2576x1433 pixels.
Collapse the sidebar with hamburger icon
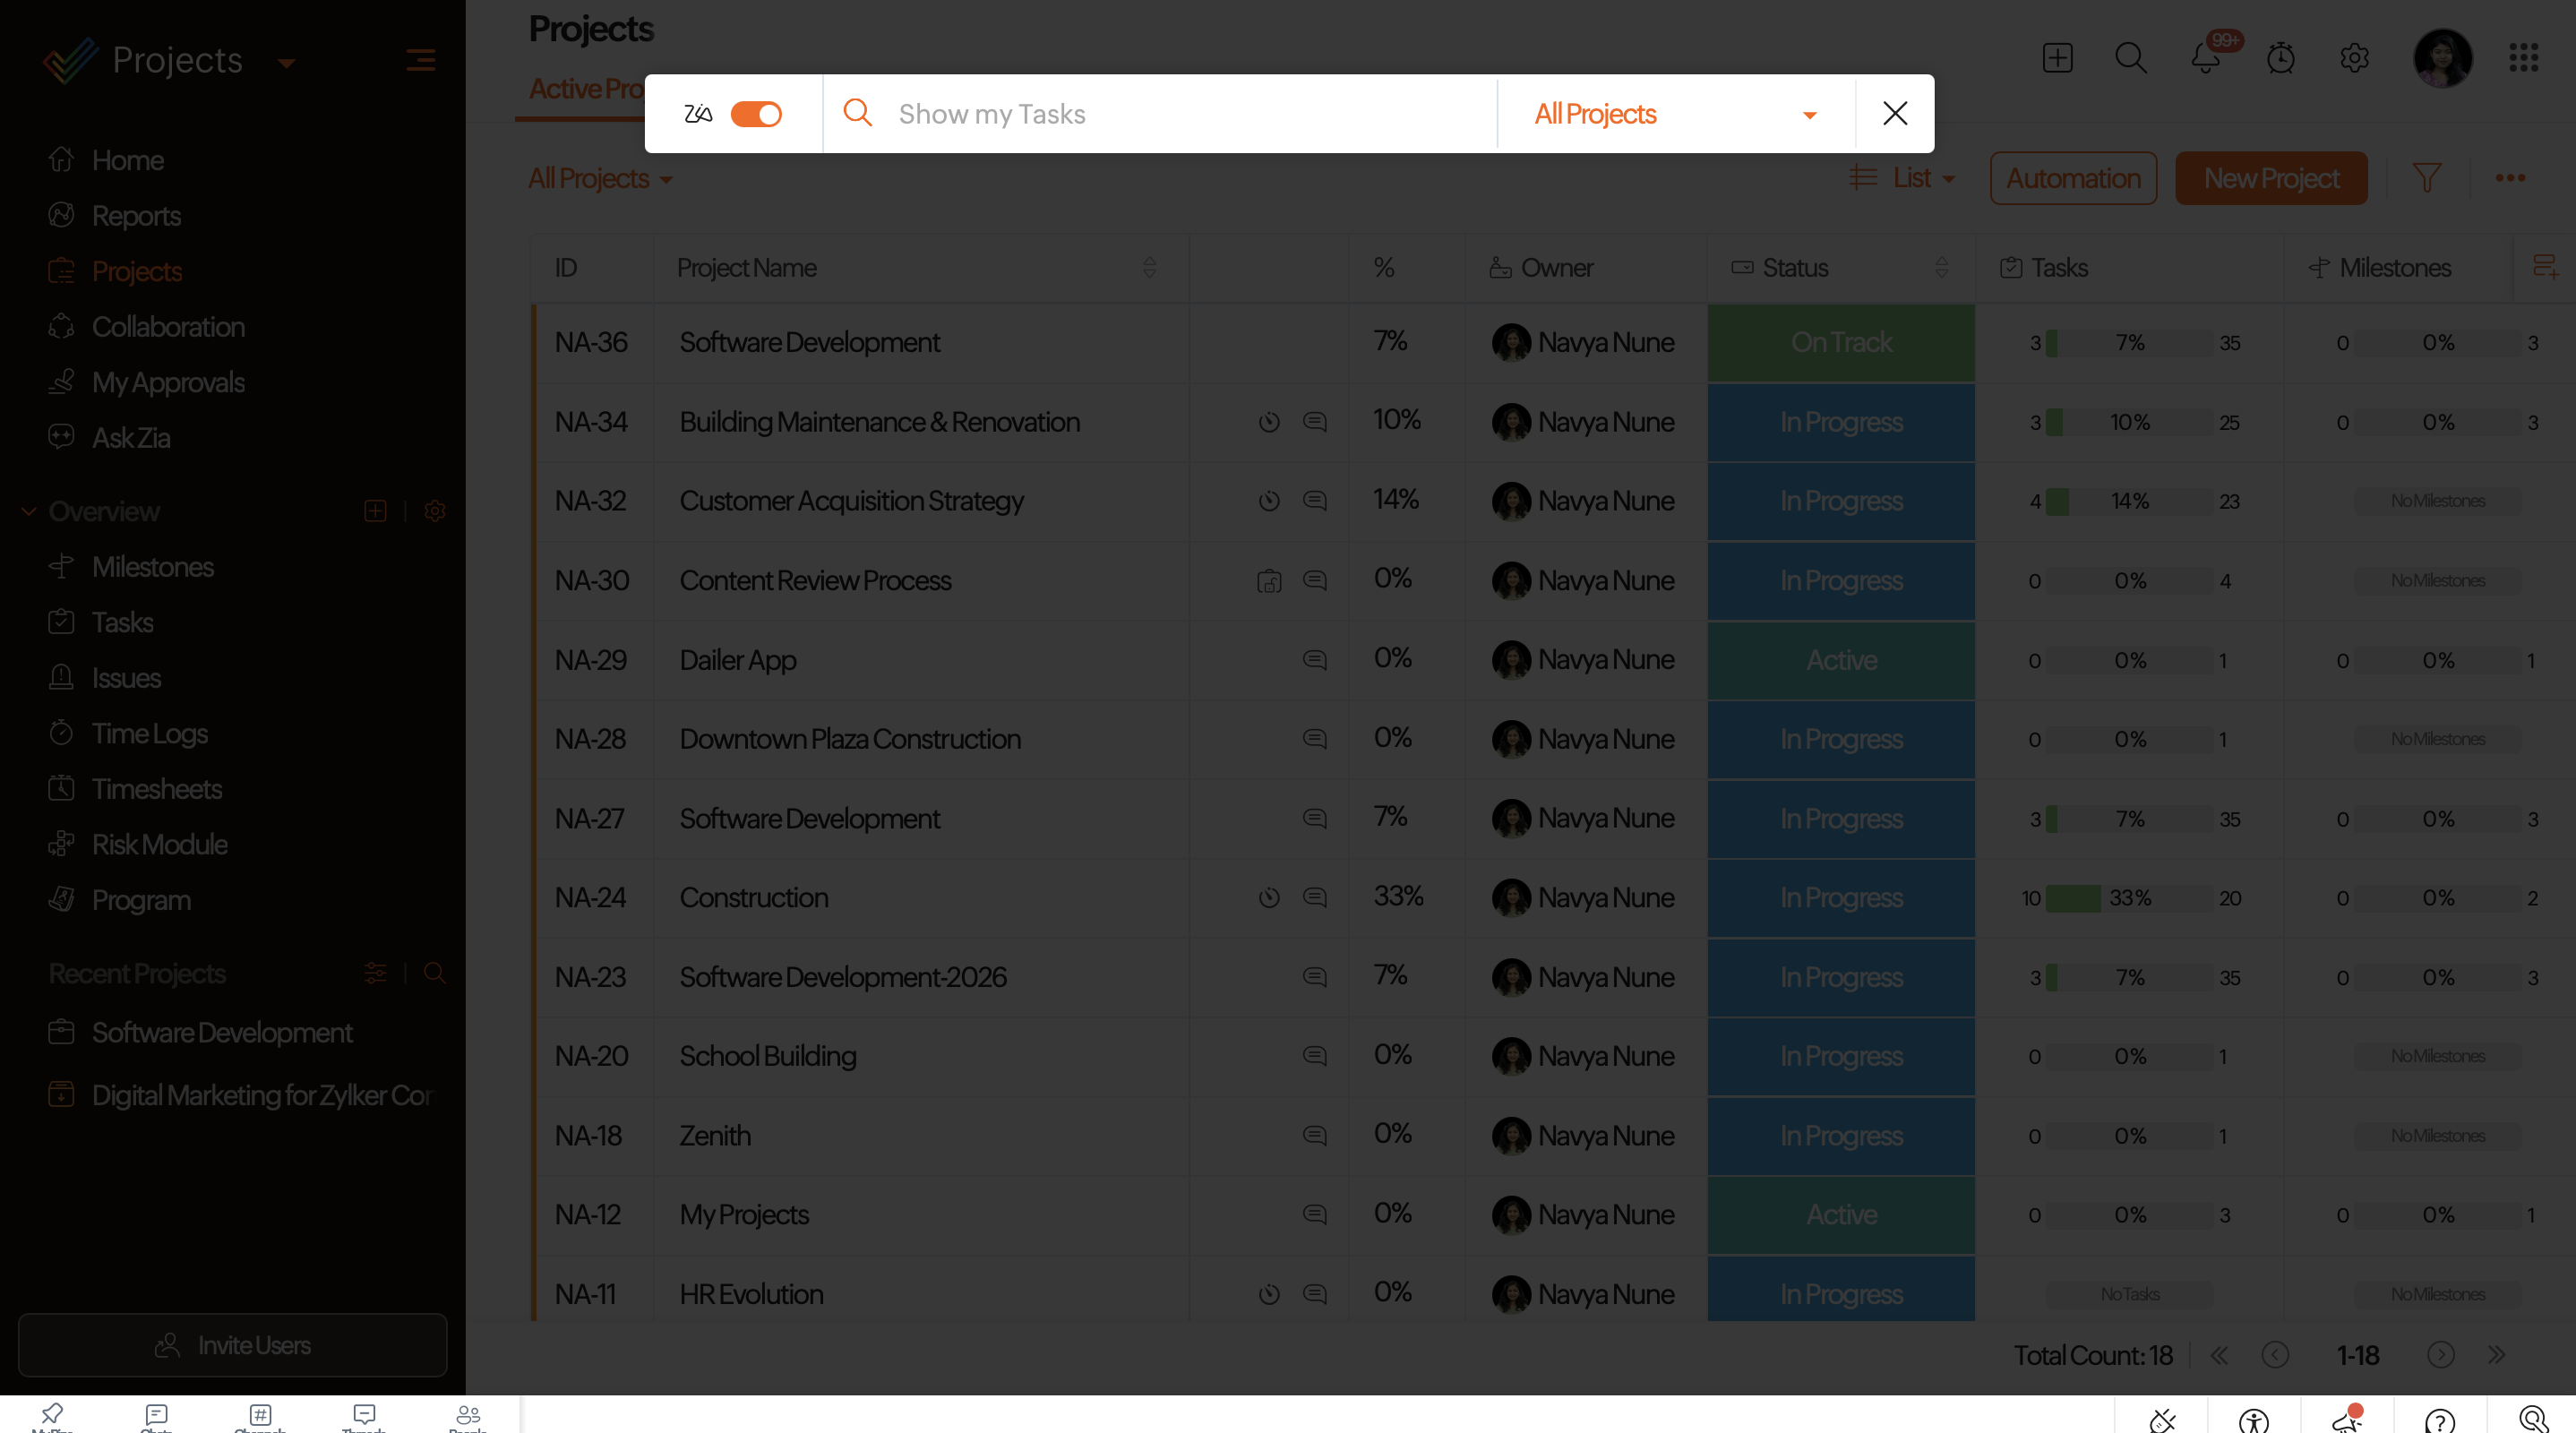(x=420, y=61)
